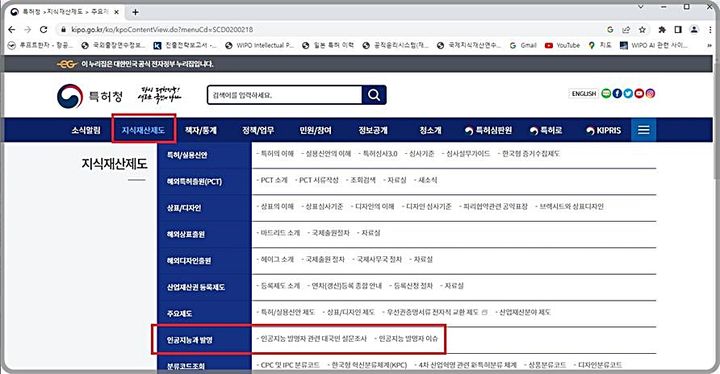Open the Instagram social icon
Screen dimensions: 720x374
650,93
